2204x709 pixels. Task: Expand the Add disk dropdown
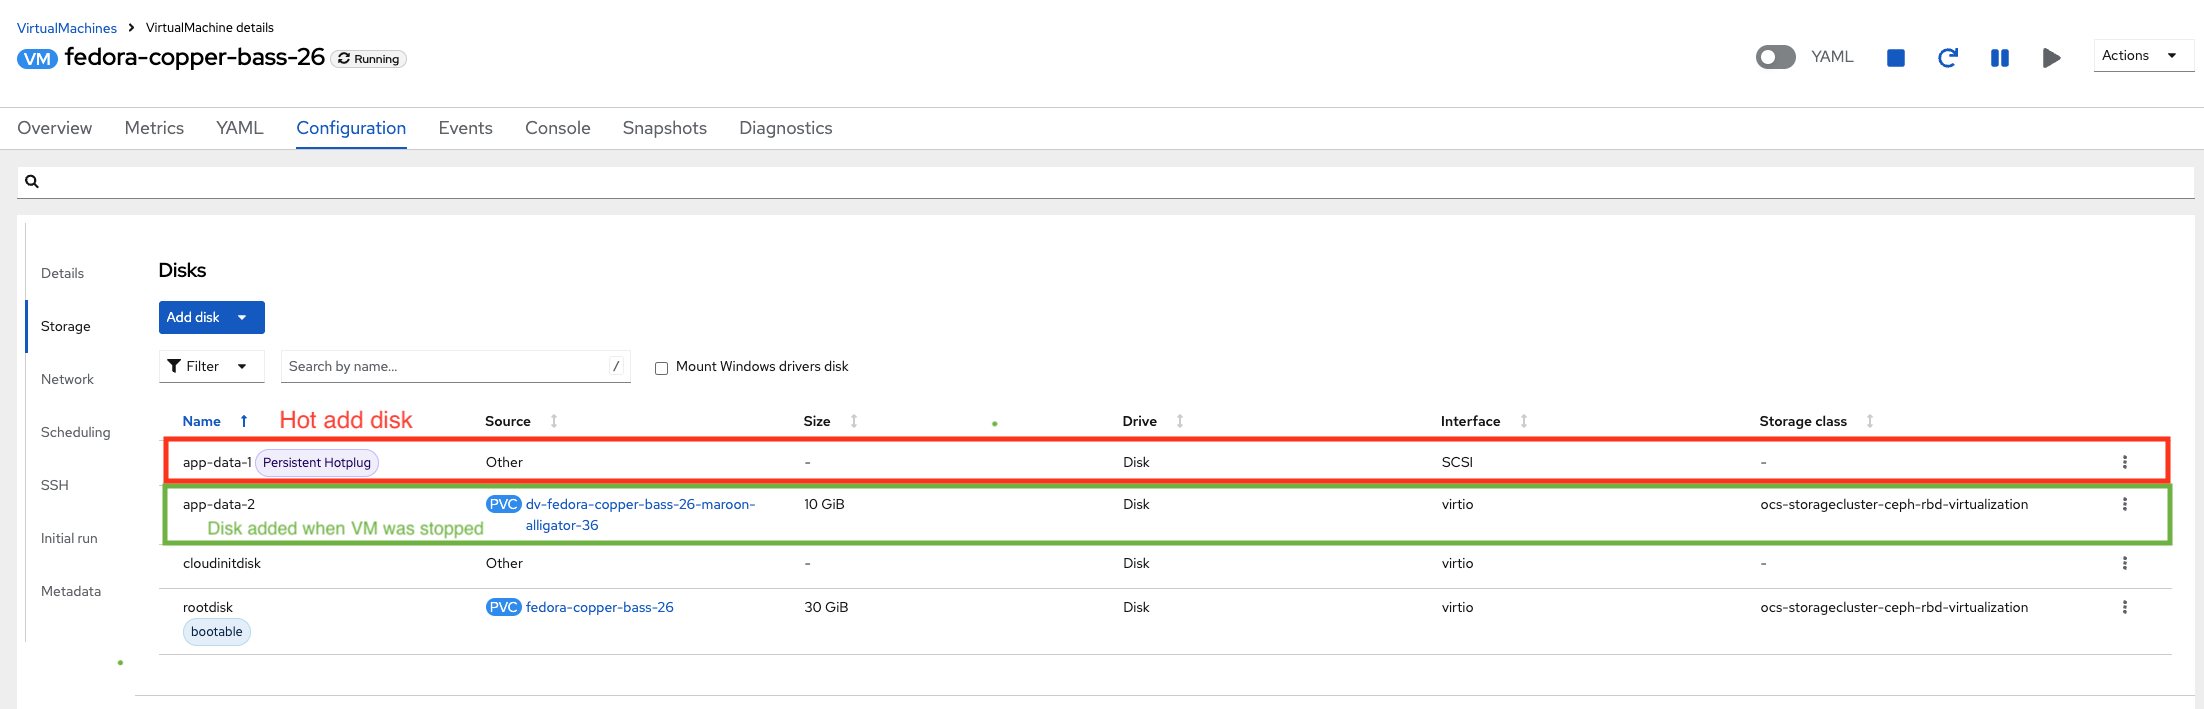(242, 317)
